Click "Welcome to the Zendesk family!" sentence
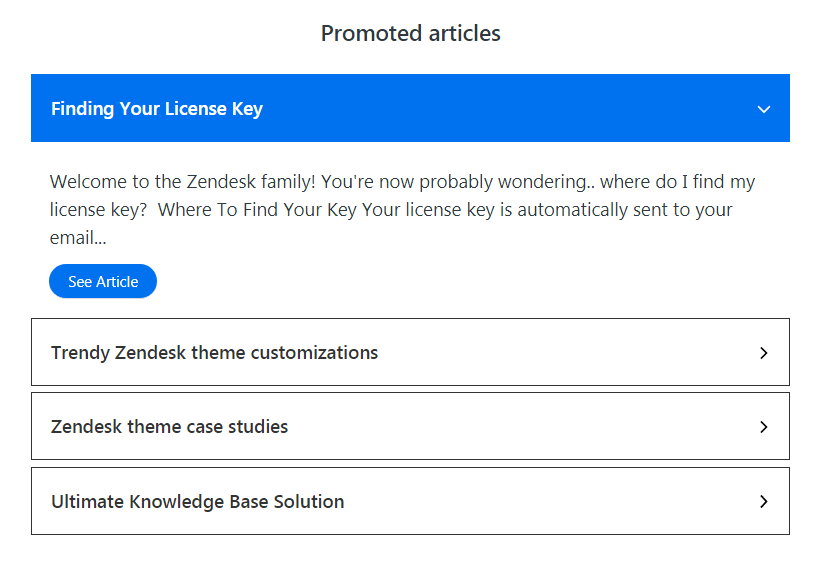This screenshot has height=576, width=821. 183,182
